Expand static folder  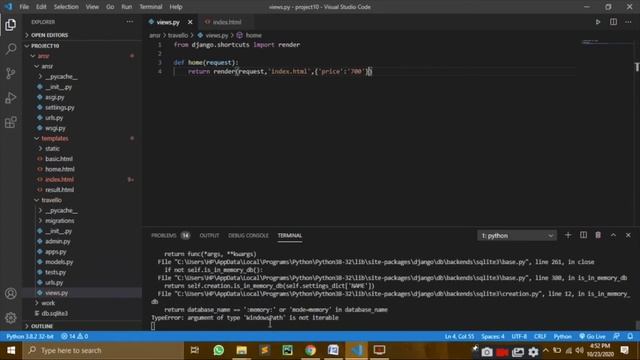(x=52, y=149)
